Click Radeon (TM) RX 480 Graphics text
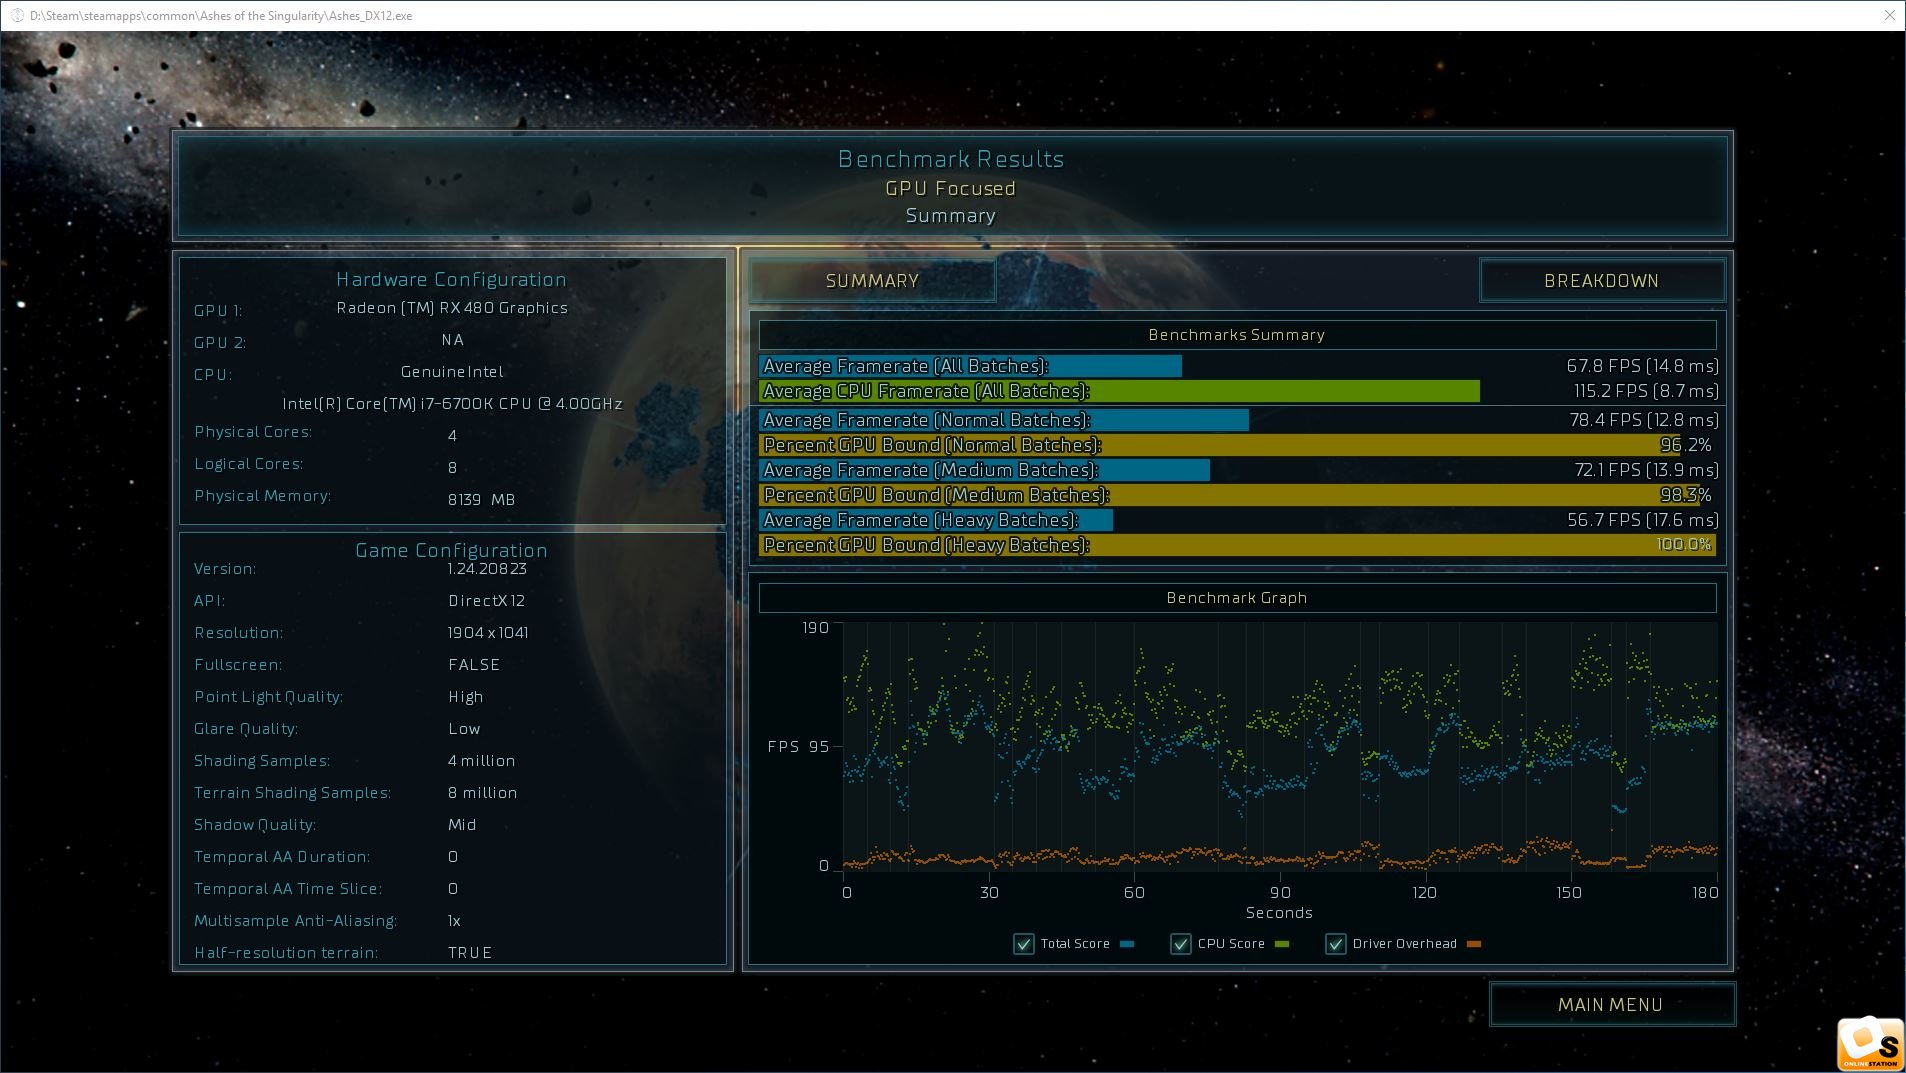The height and width of the screenshot is (1073, 1906). click(452, 308)
